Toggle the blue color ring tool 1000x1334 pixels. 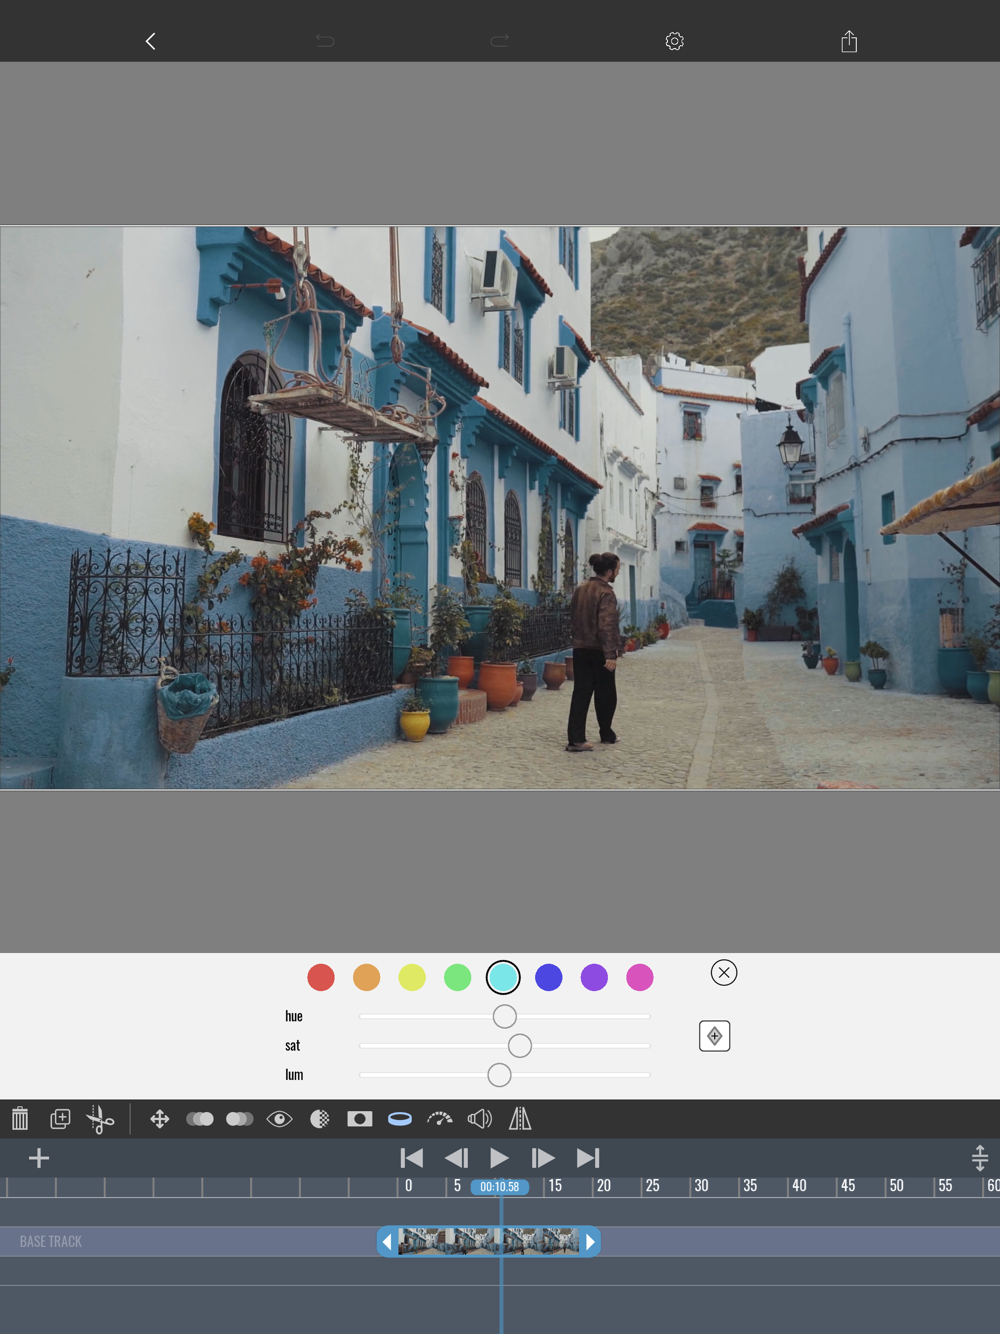400,1119
